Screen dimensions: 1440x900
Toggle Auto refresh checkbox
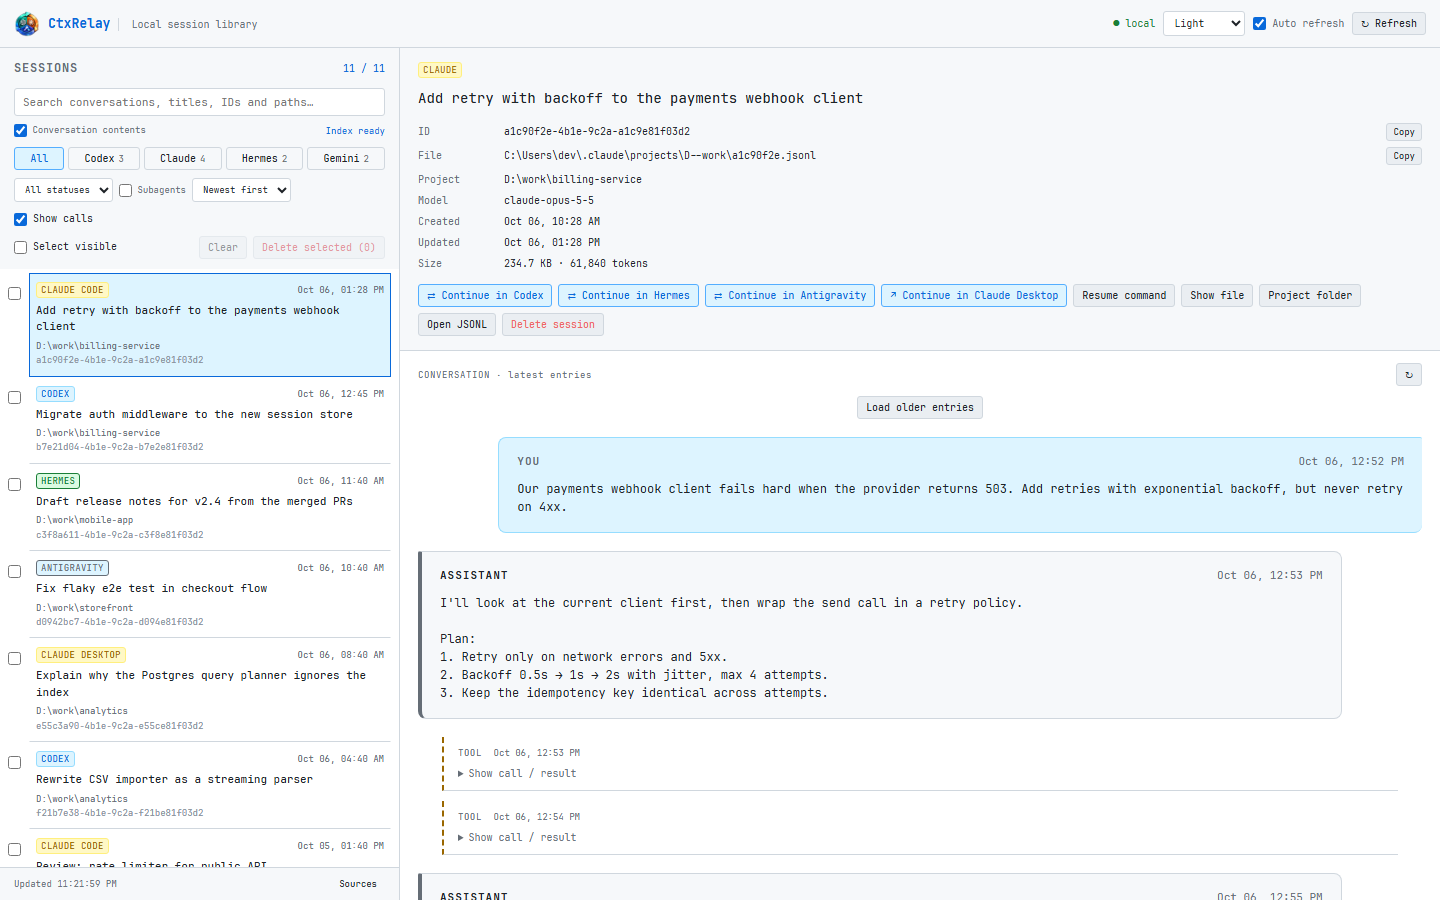coord(1259,23)
